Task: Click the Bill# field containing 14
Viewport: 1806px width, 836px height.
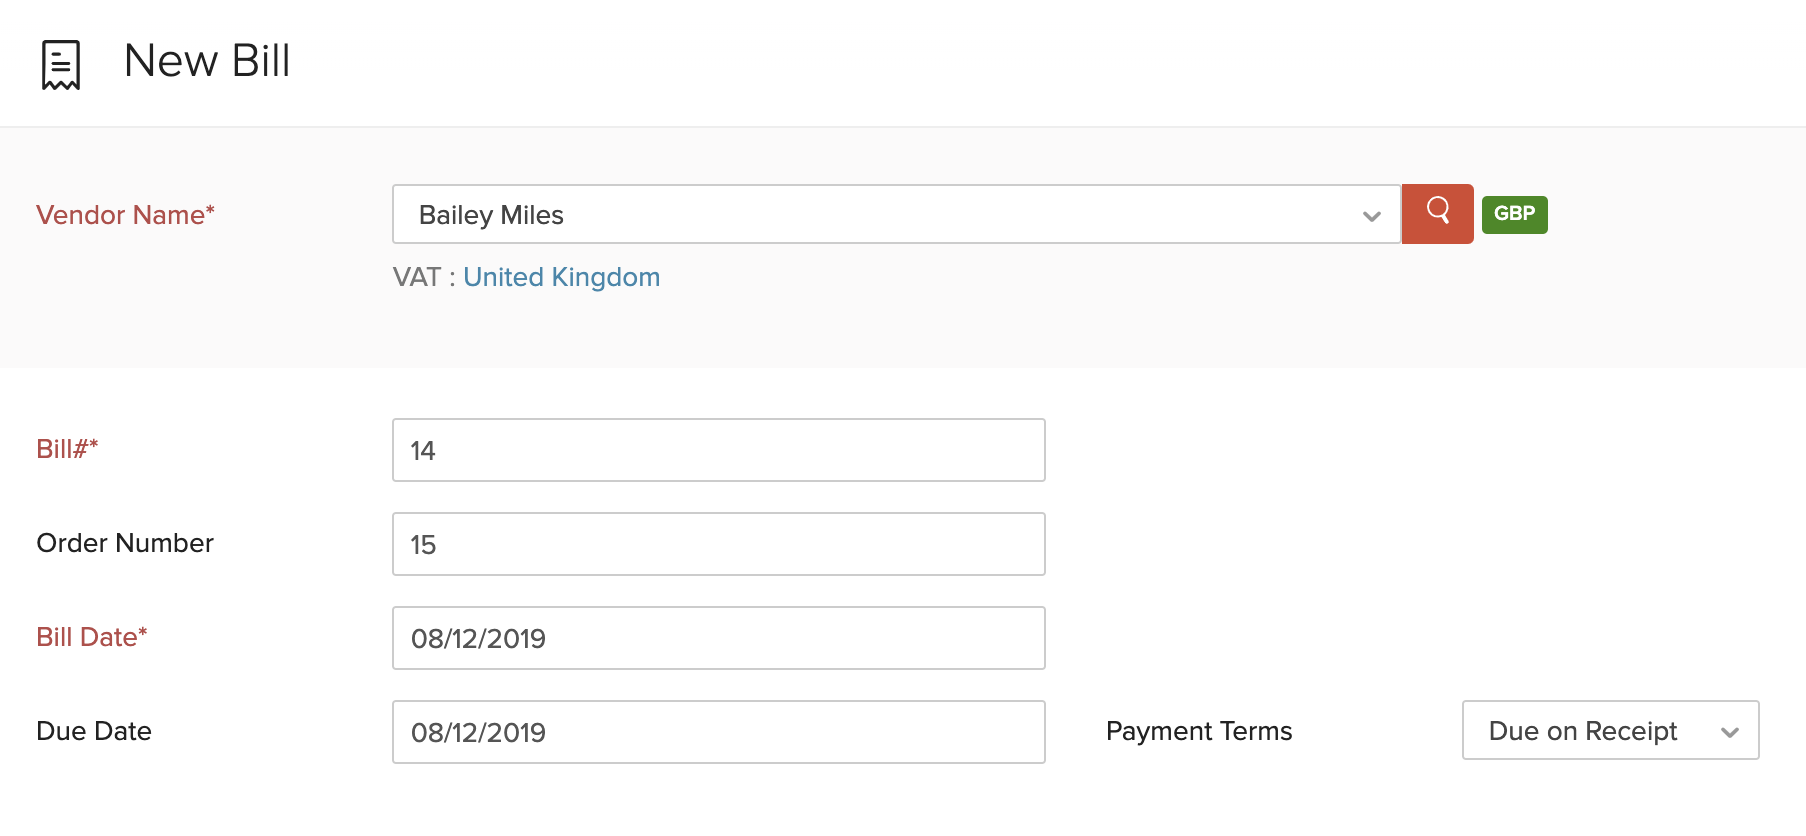Action: coord(718,450)
